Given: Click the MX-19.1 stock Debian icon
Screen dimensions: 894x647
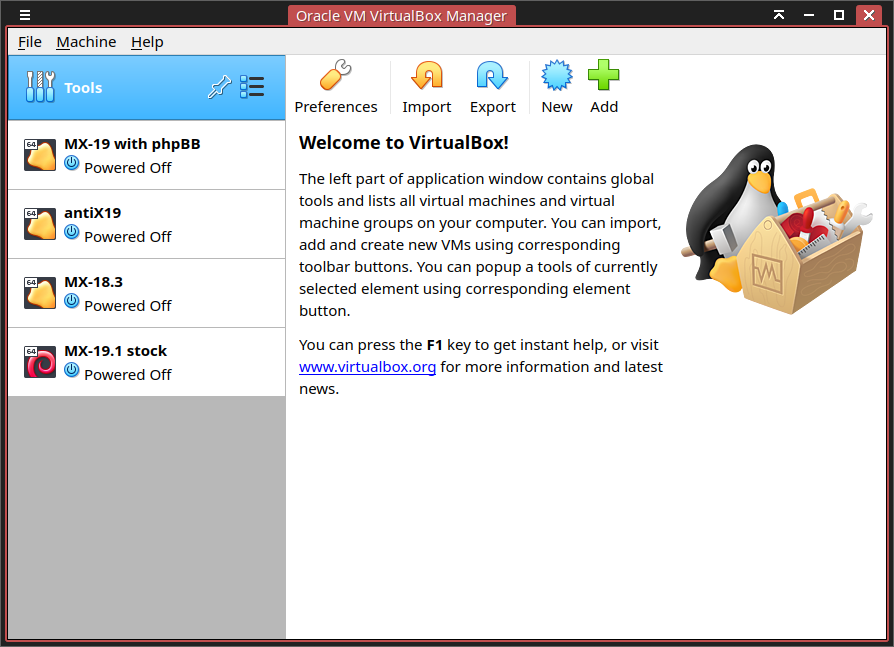Looking at the screenshot, I should [40, 362].
